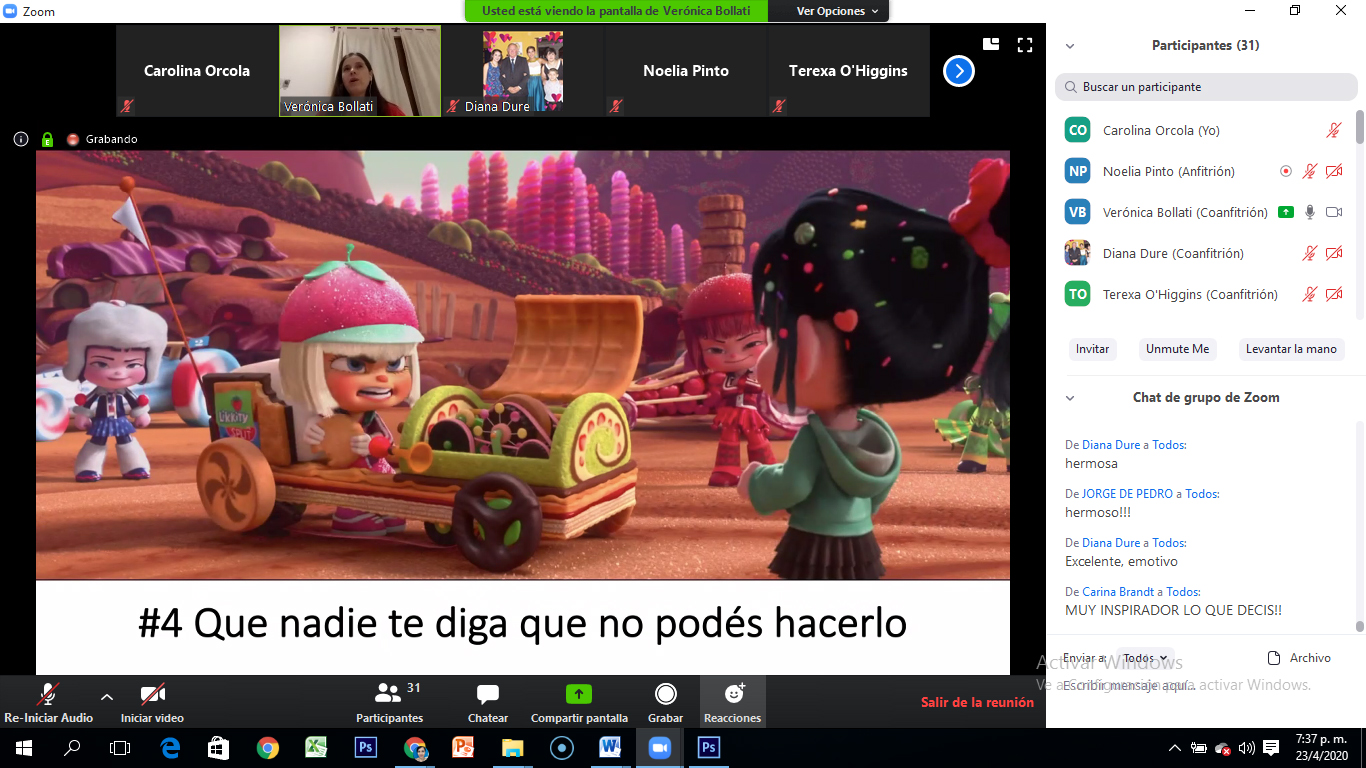Click the green encryption lock icon
This screenshot has width=1366, height=768.
[46, 140]
